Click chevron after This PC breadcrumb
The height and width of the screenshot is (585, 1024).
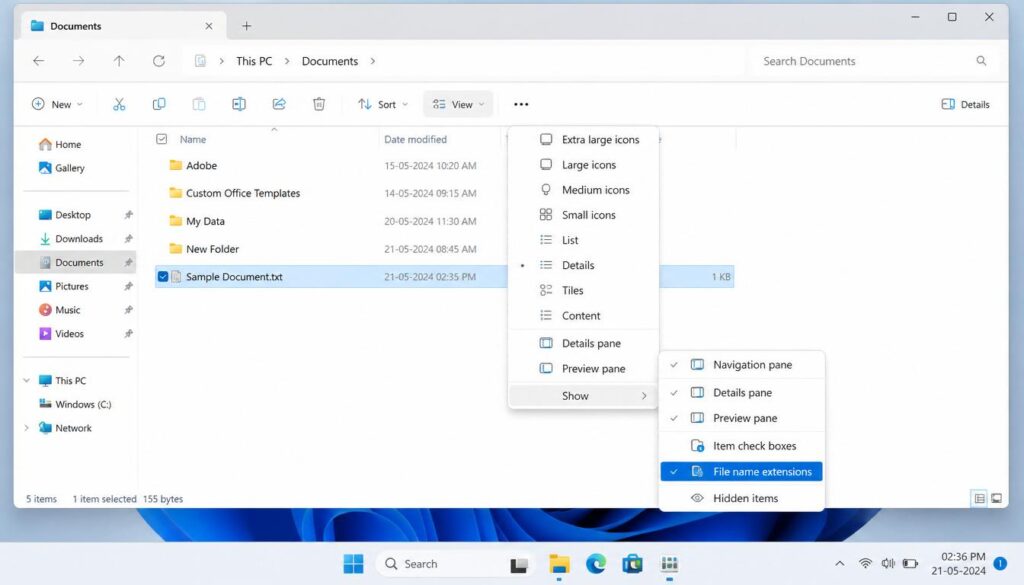click(287, 61)
